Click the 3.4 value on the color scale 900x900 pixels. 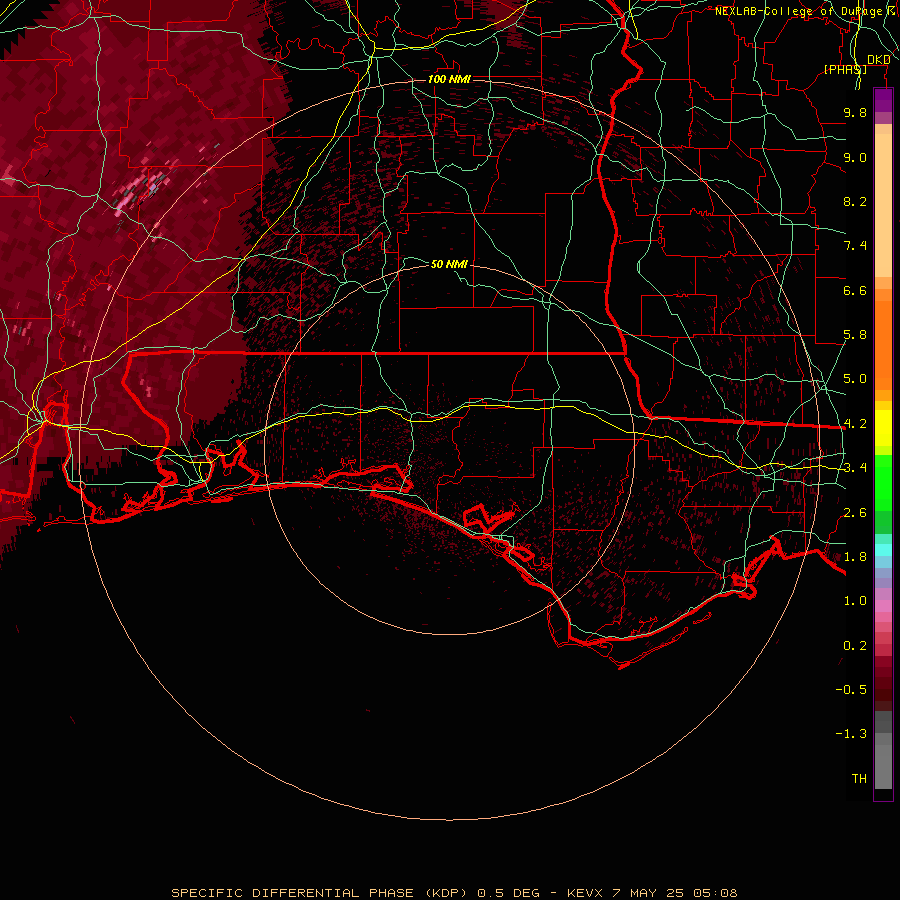tap(855, 468)
